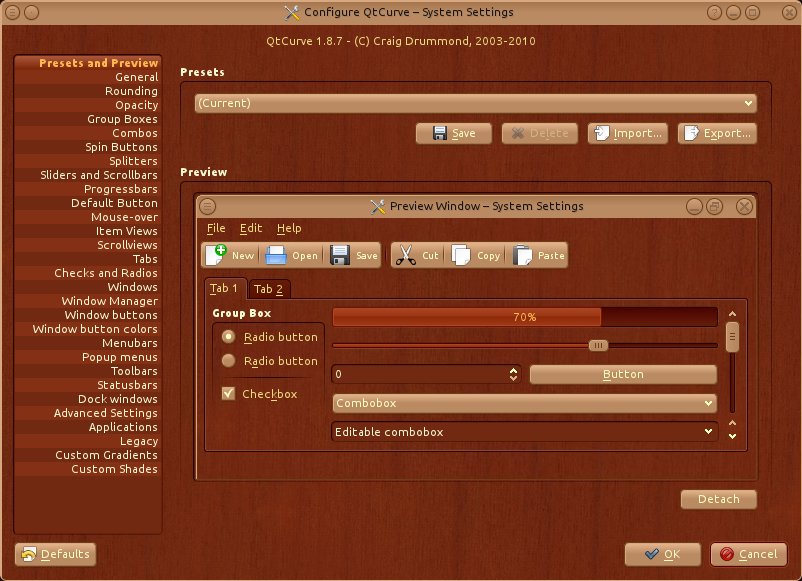802x581 pixels.
Task: Click the vertical scrollbar handle in preview
Action: point(732,337)
